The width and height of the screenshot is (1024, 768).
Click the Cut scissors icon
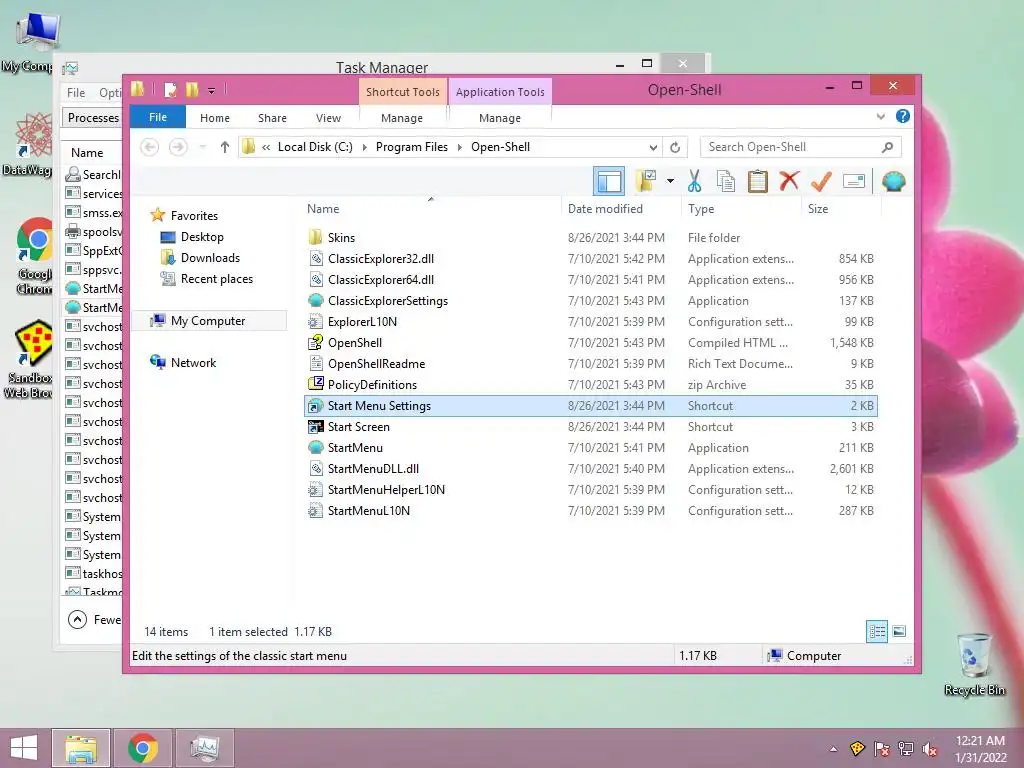click(x=694, y=181)
